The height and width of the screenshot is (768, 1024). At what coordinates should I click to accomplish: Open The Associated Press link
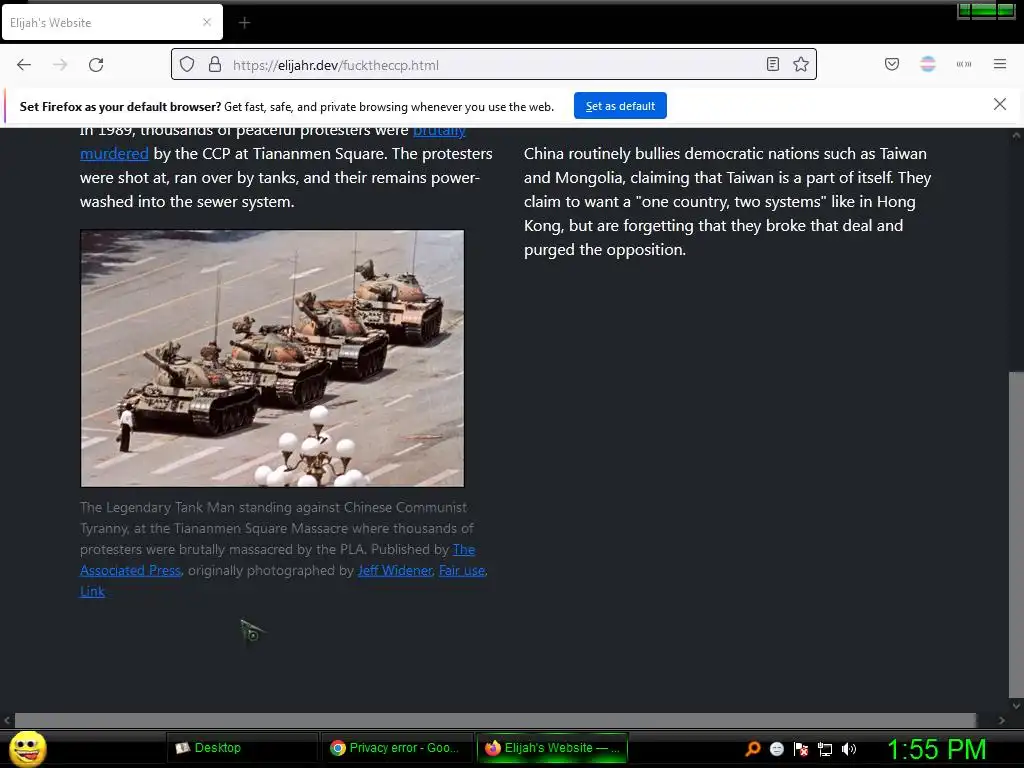130,571
